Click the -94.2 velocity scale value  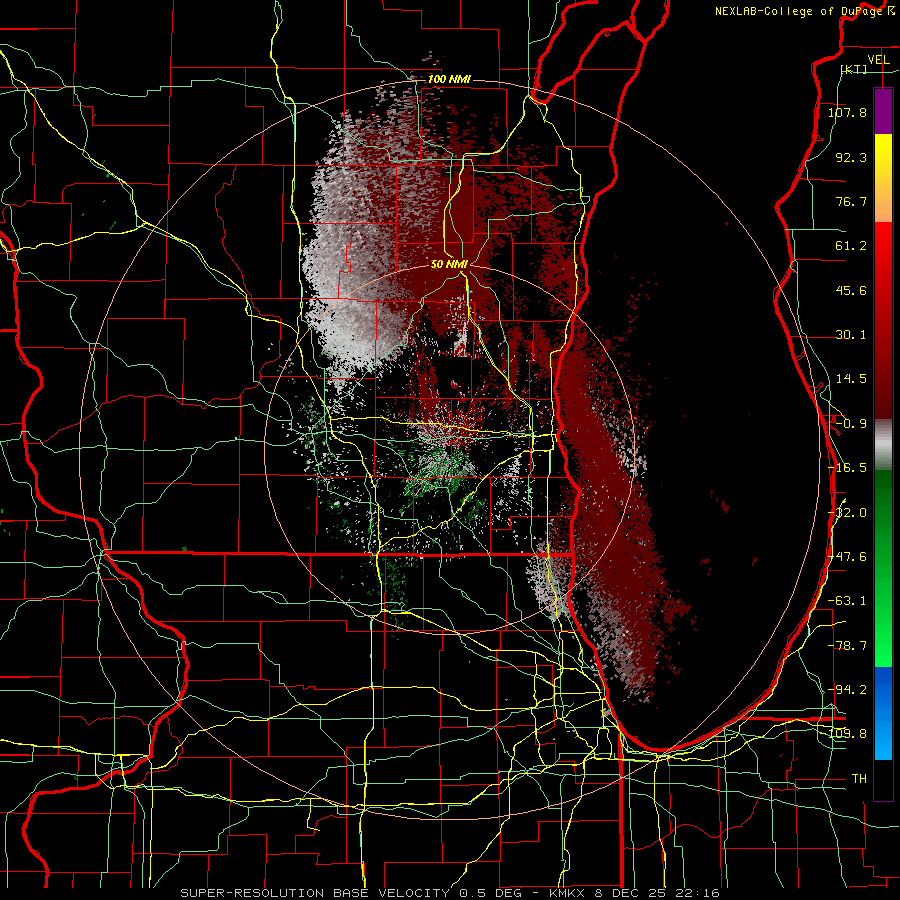(x=847, y=690)
